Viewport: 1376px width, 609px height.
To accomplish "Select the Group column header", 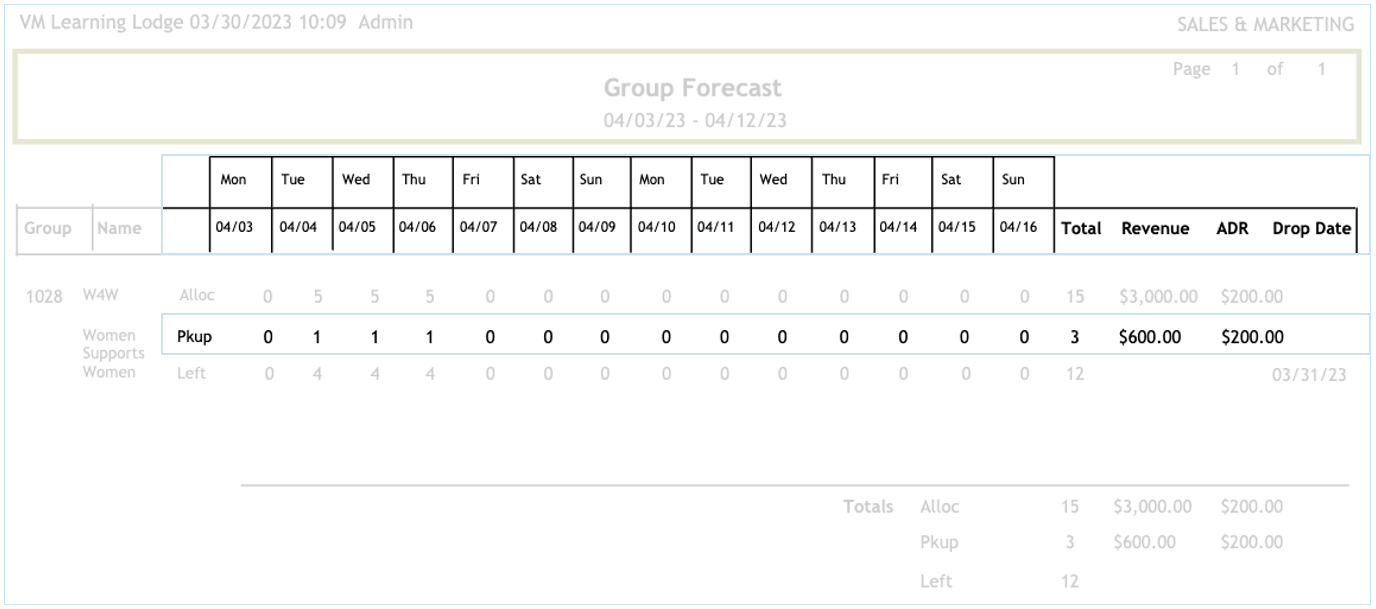I will 48,228.
